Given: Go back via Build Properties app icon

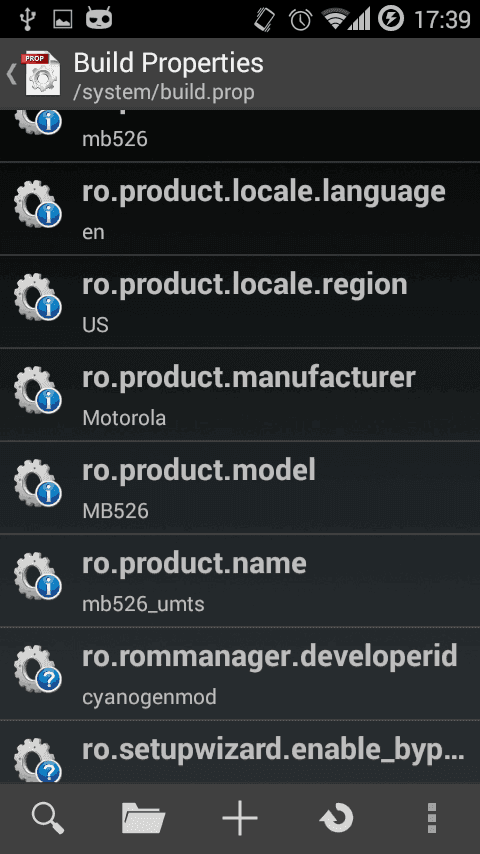Looking at the screenshot, I should click(x=41, y=74).
